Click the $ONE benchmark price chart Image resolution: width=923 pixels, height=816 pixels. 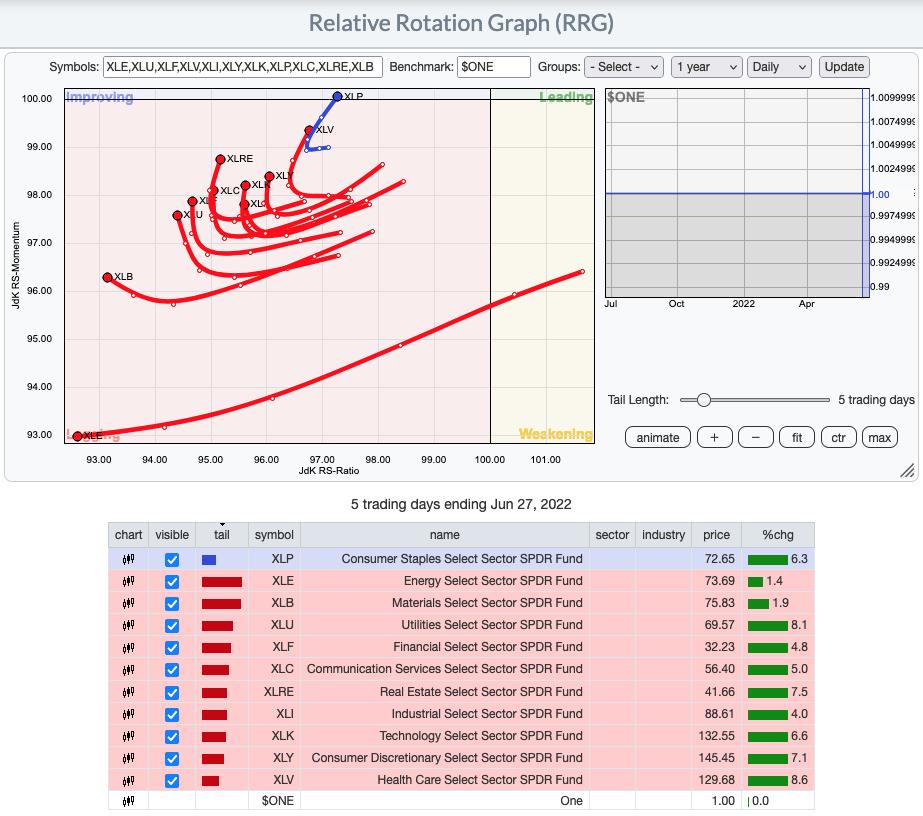tap(737, 193)
